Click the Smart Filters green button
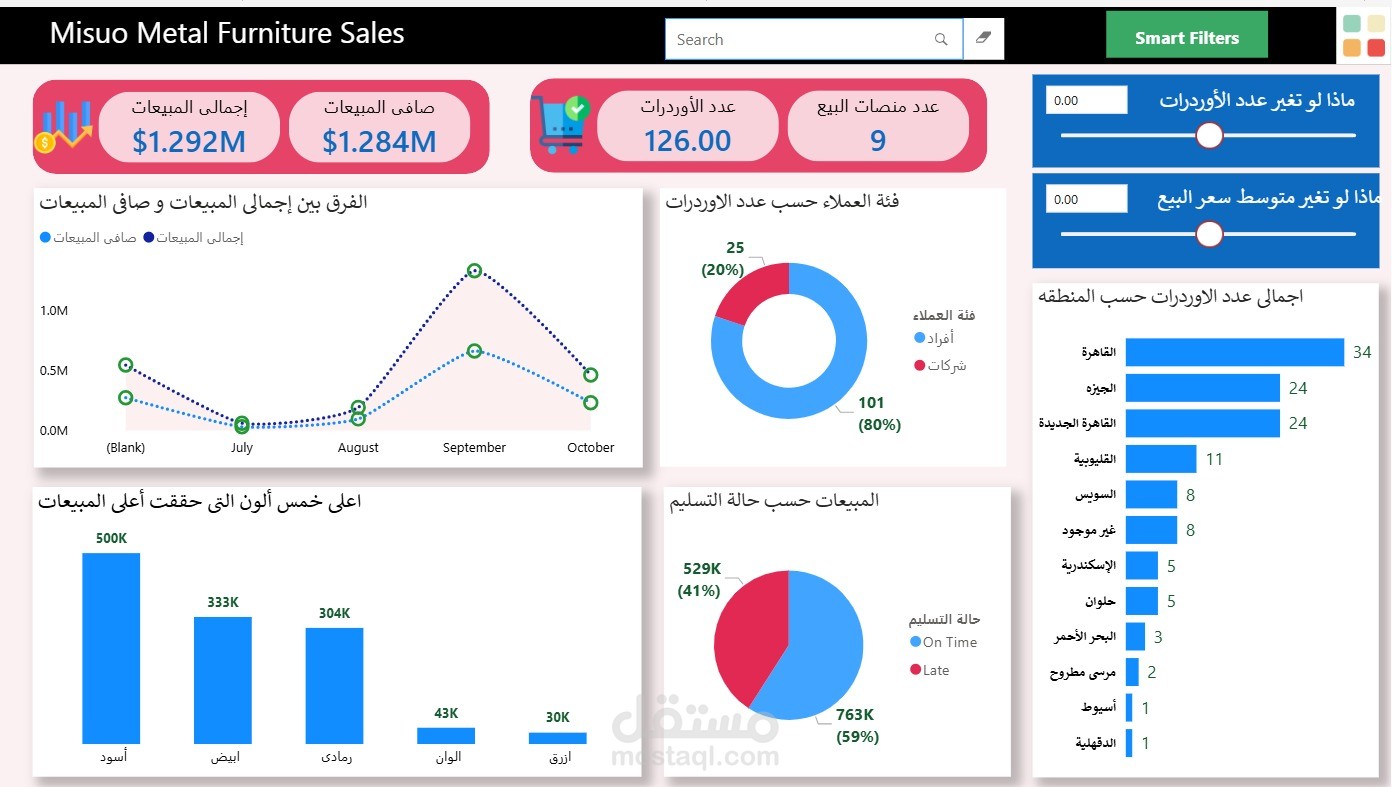 coord(1186,34)
